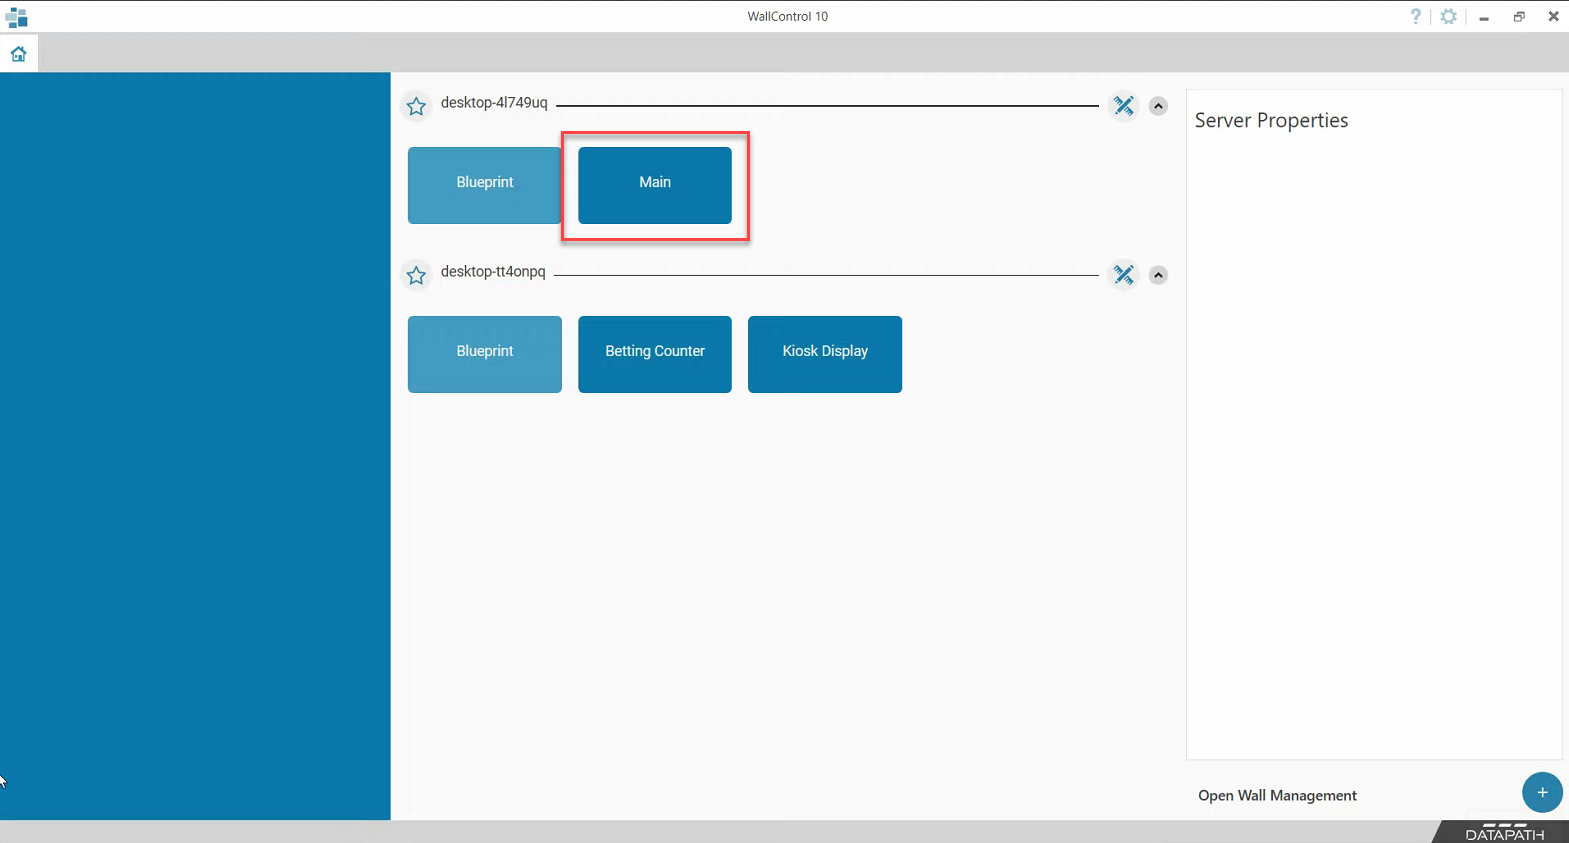1569x843 pixels.
Task: Collapse the desktop-4l749uq server section
Action: (1158, 106)
